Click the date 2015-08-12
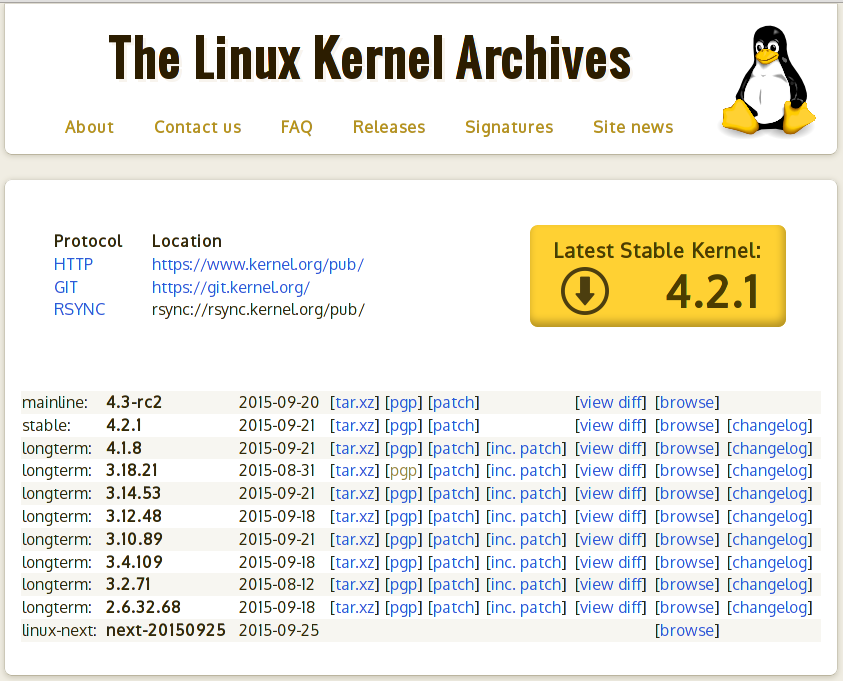Image resolution: width=843 pixels, height=681 pixels. pyautogui.click(x=276, y=584)
